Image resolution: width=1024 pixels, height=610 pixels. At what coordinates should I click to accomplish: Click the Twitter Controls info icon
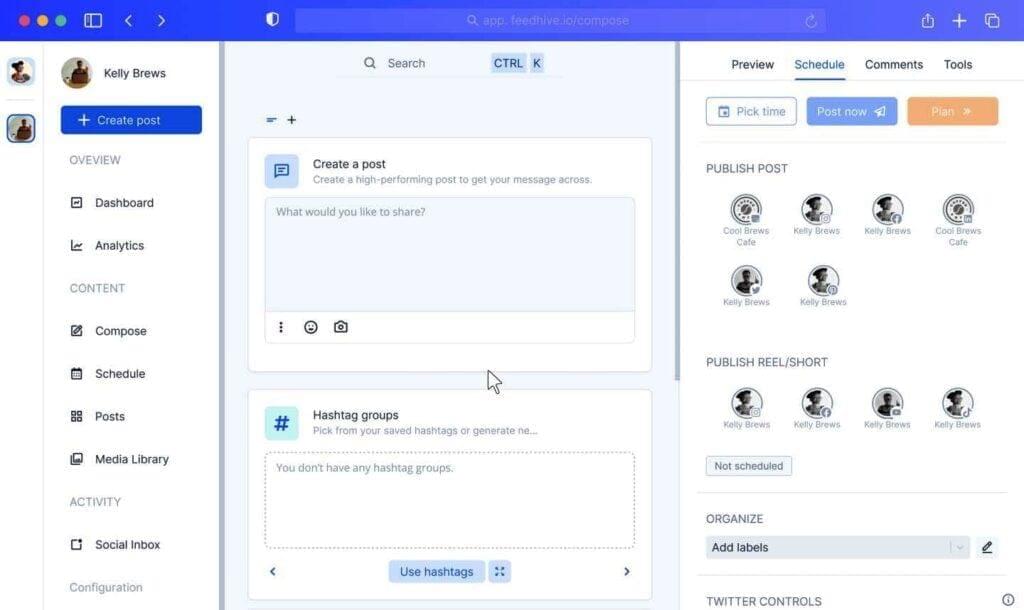tap(1008, 600)
